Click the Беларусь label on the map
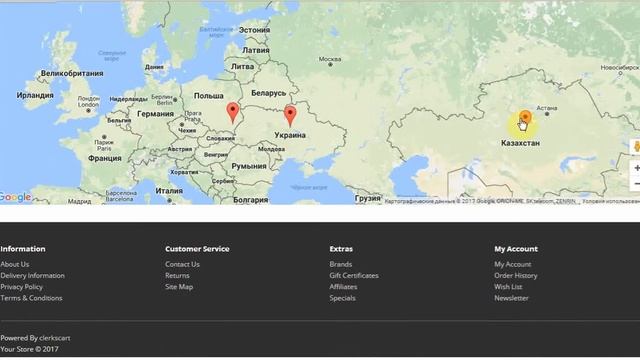This screenshot has height=360, width=640. pos(269,93)
